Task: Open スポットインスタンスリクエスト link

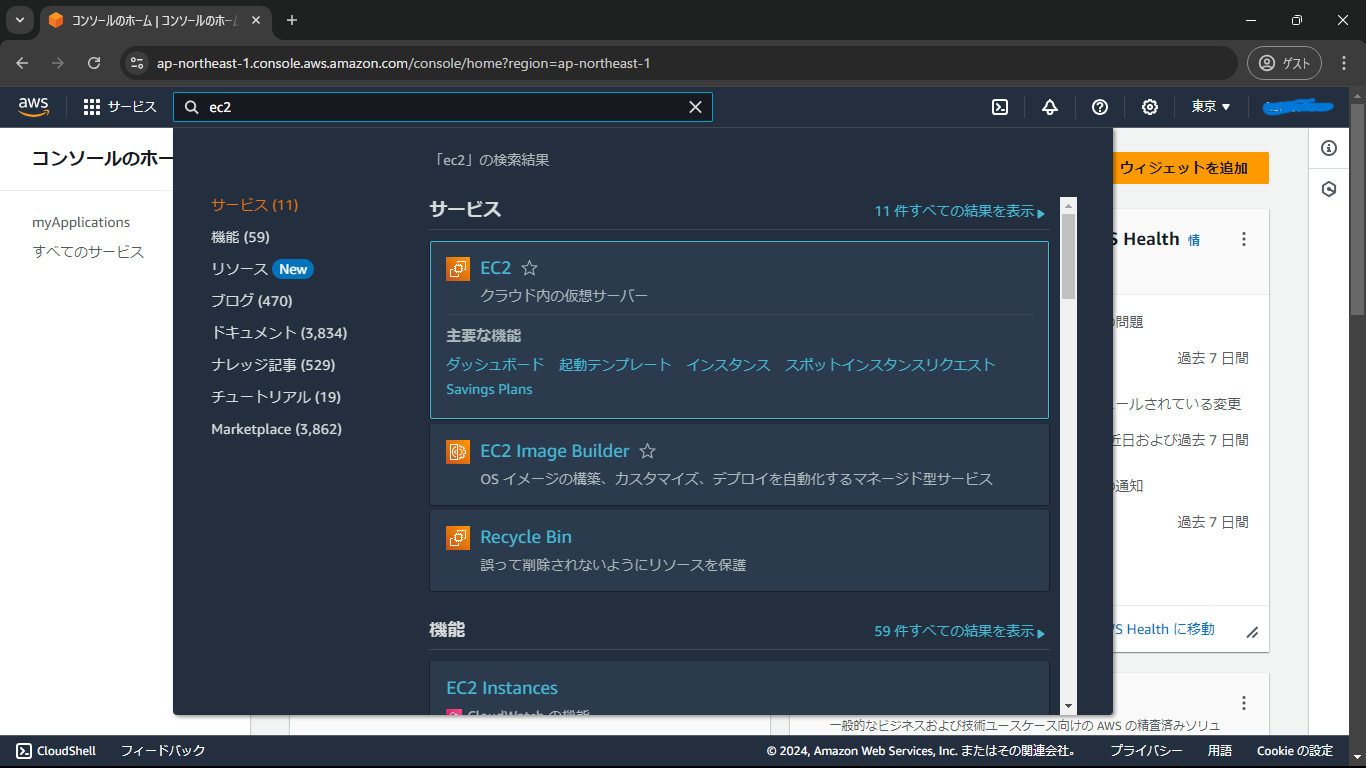Action: tap(890, 364)
